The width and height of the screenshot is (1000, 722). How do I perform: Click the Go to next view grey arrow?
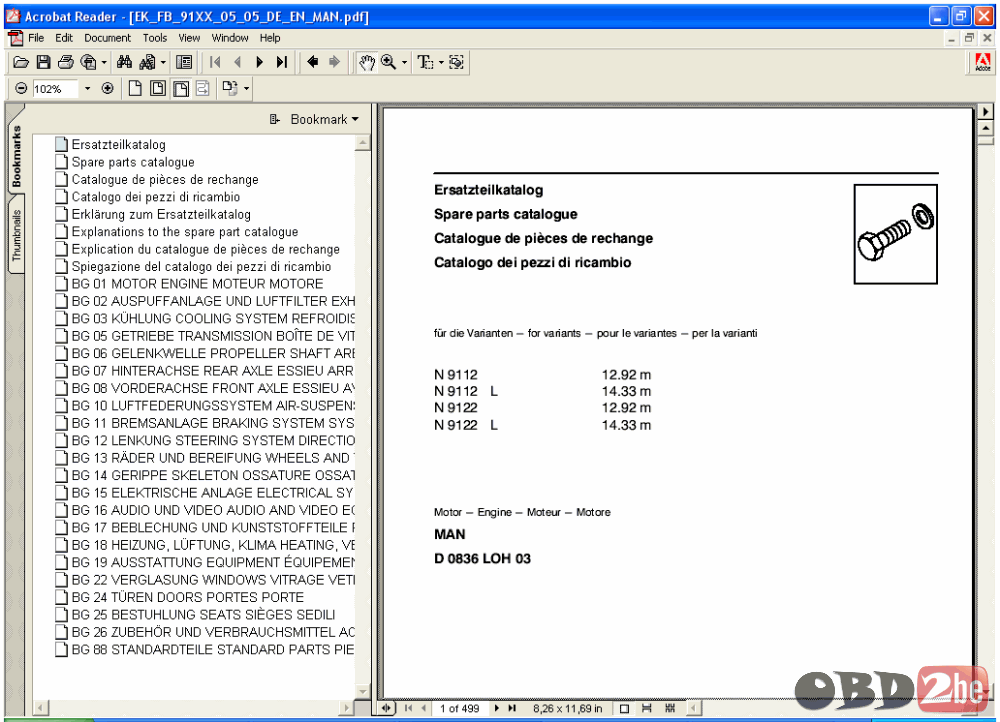click(x=334, y=62)
